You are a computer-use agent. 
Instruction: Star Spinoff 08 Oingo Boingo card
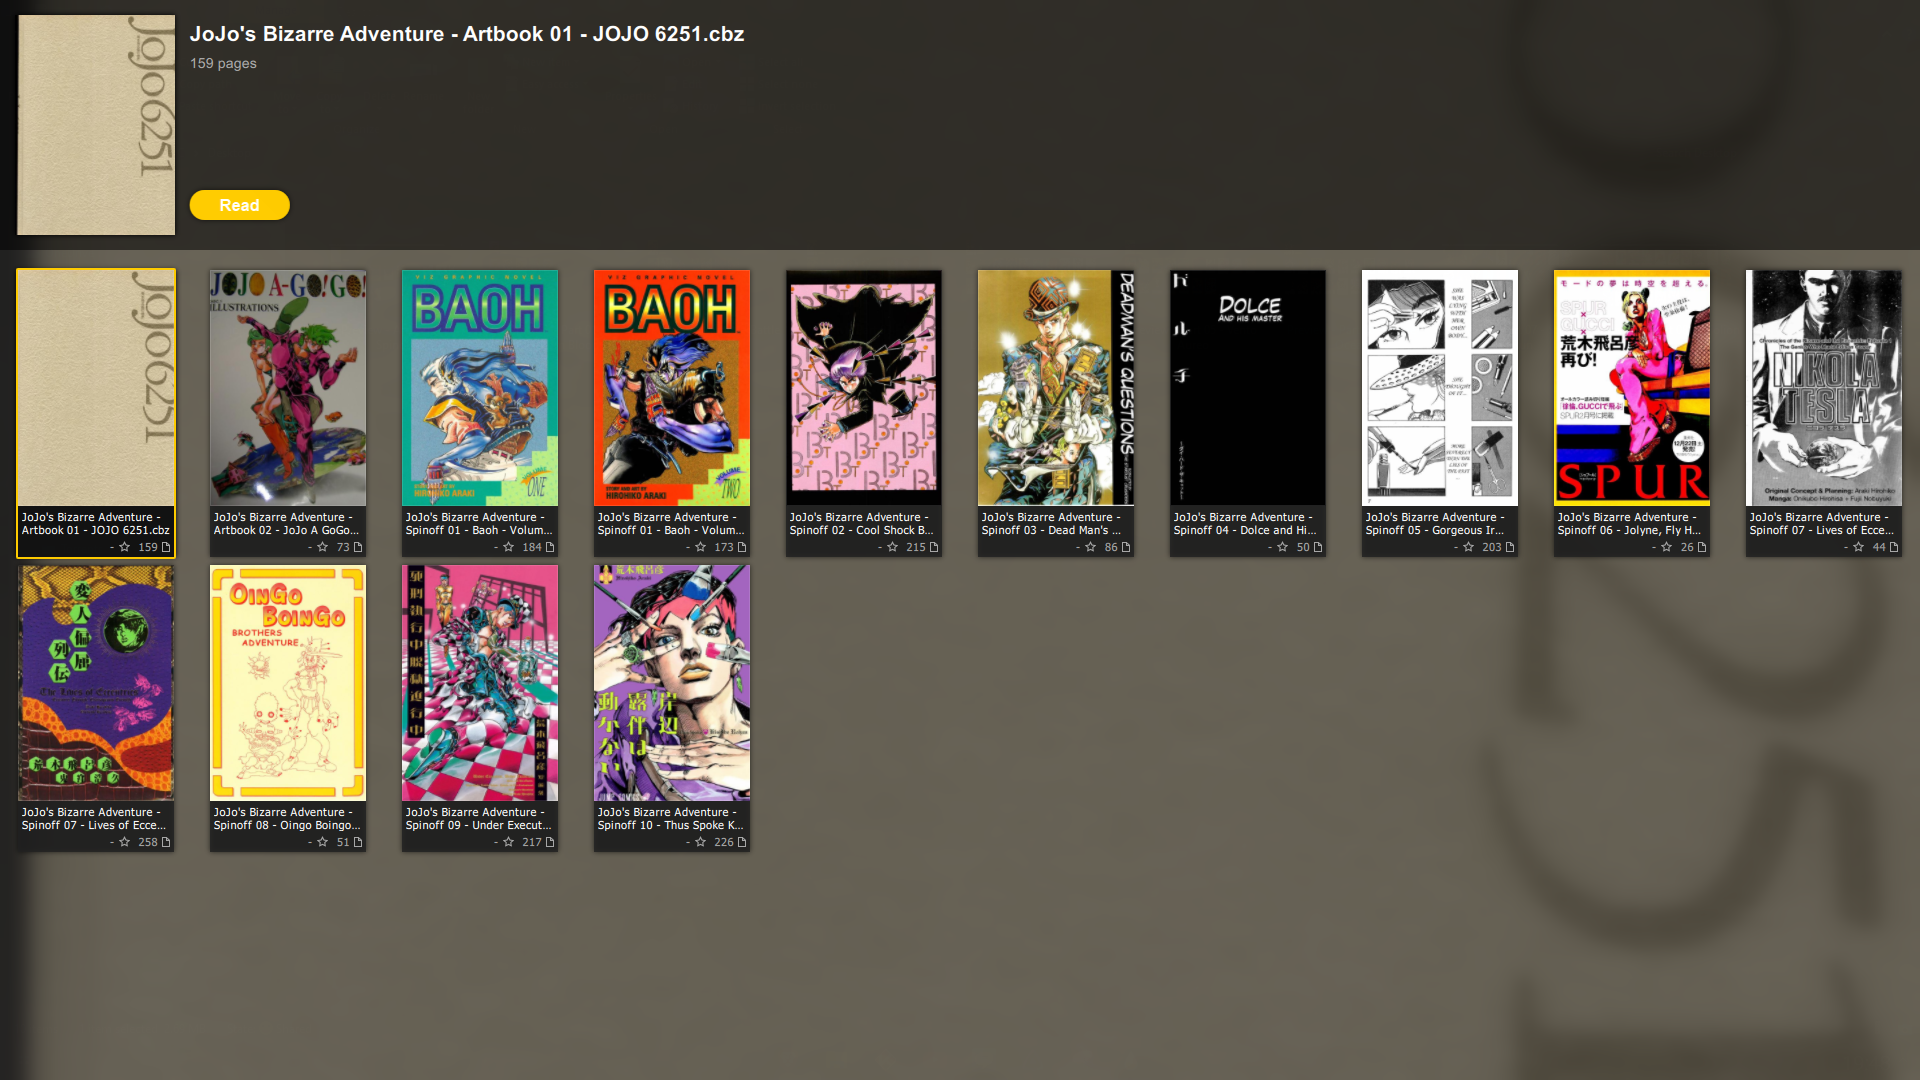(x=323, y=842)
